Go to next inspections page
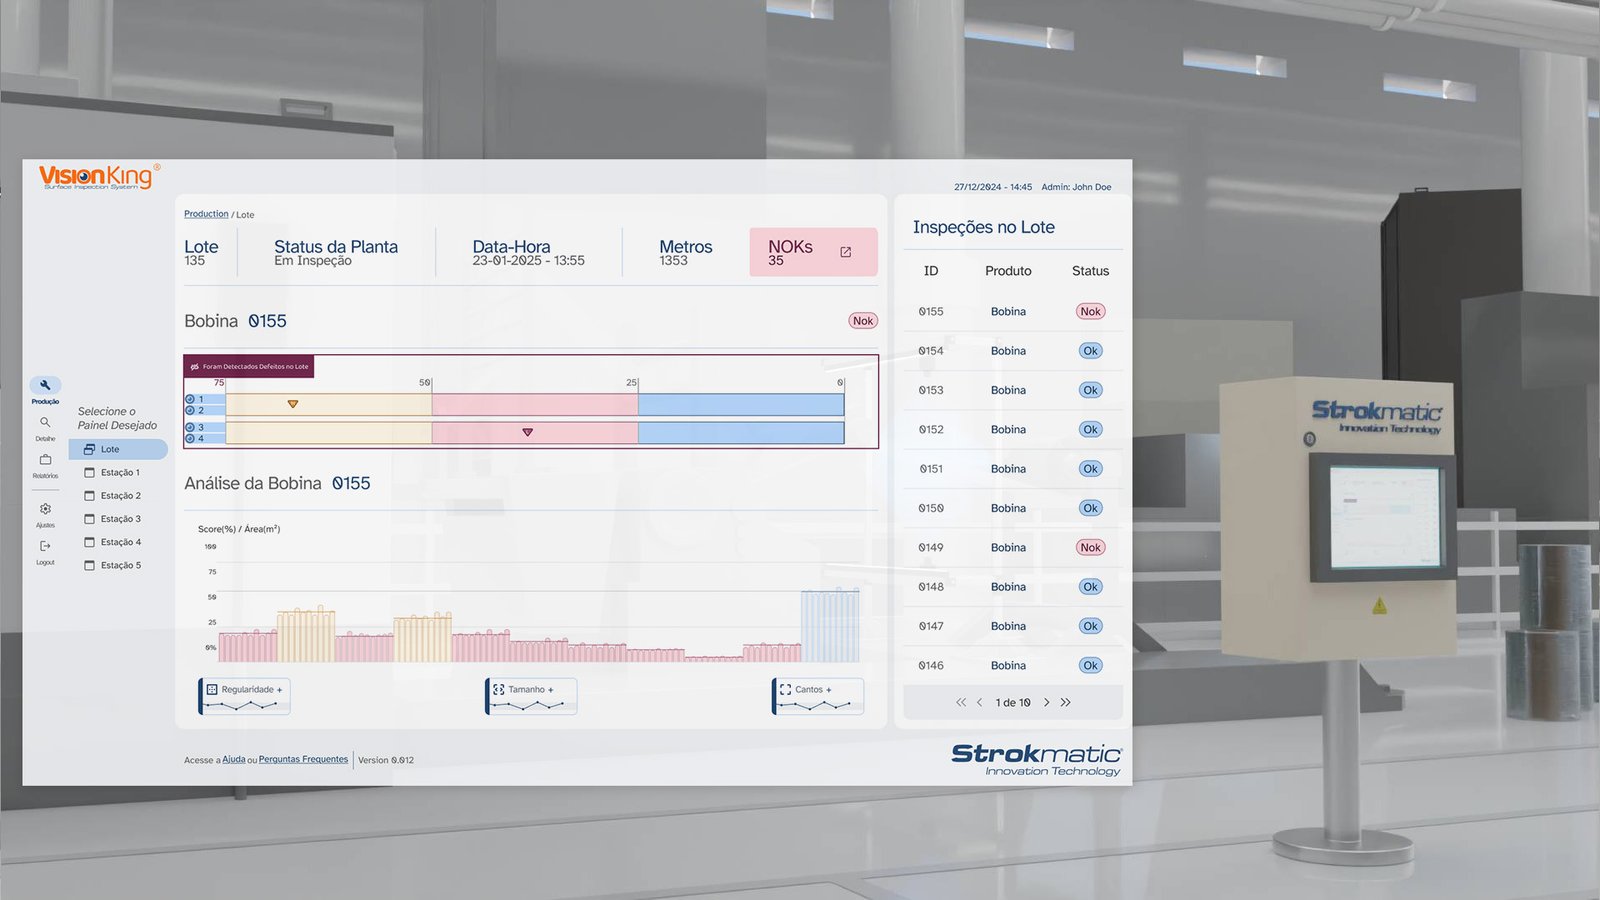Screen dimensions: 1600x900 pos(1047,702)
